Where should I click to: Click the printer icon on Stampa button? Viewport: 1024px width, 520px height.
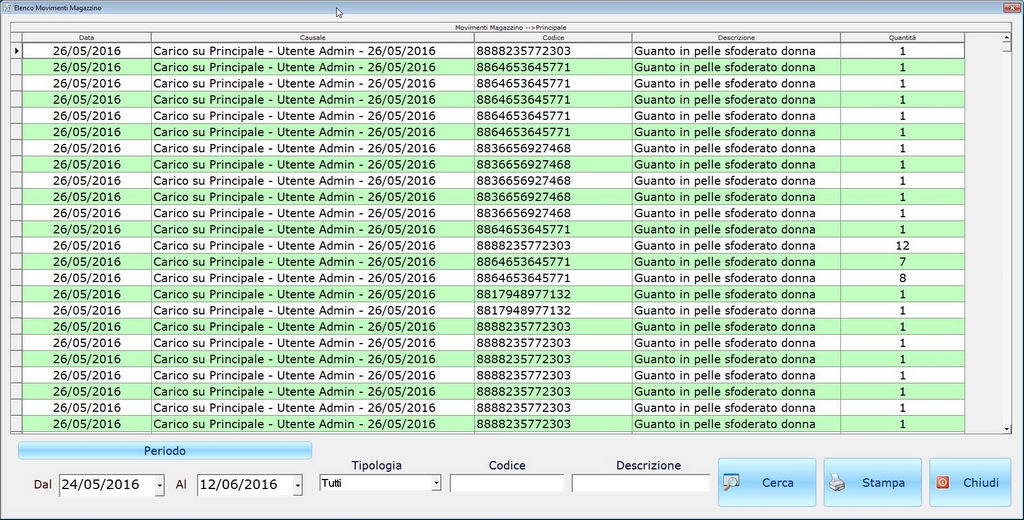(x=836, y=483)
